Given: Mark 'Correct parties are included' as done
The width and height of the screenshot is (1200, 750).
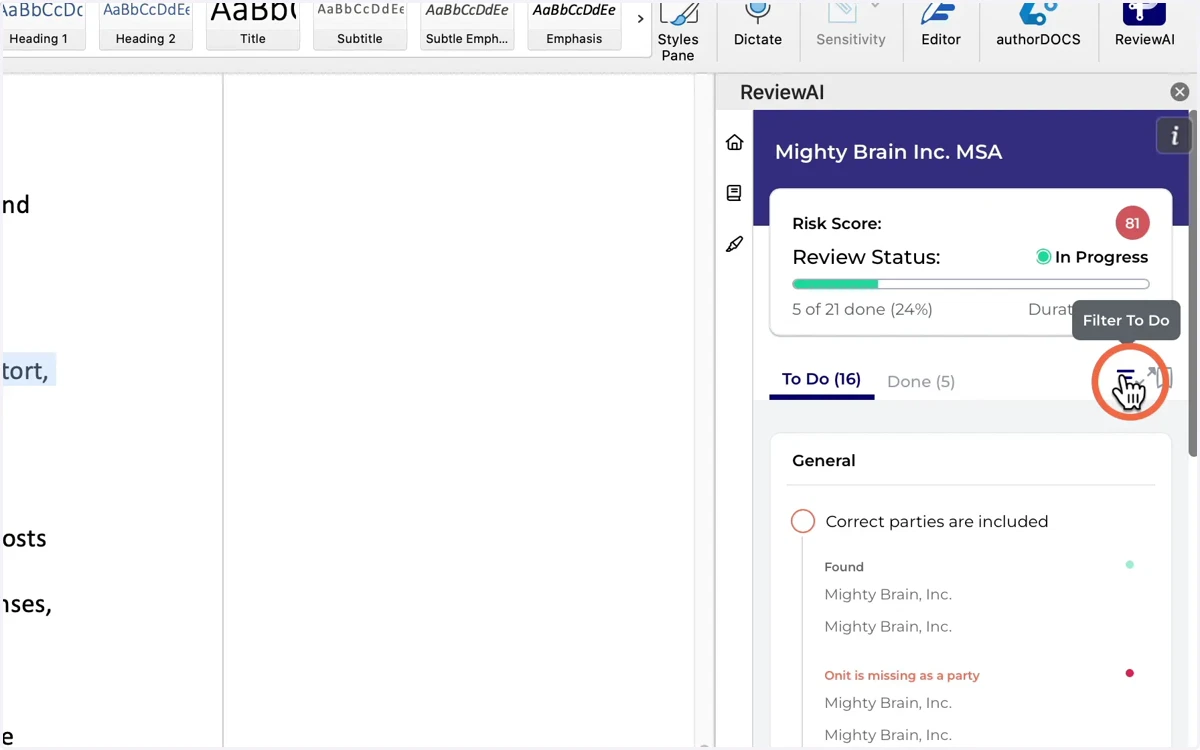Looking at the screenshot, I should [x=803, y=521].
